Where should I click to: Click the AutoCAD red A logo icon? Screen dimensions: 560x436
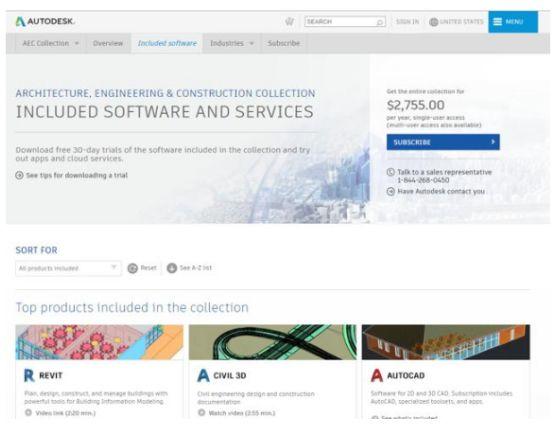click(x=377, y=376)
